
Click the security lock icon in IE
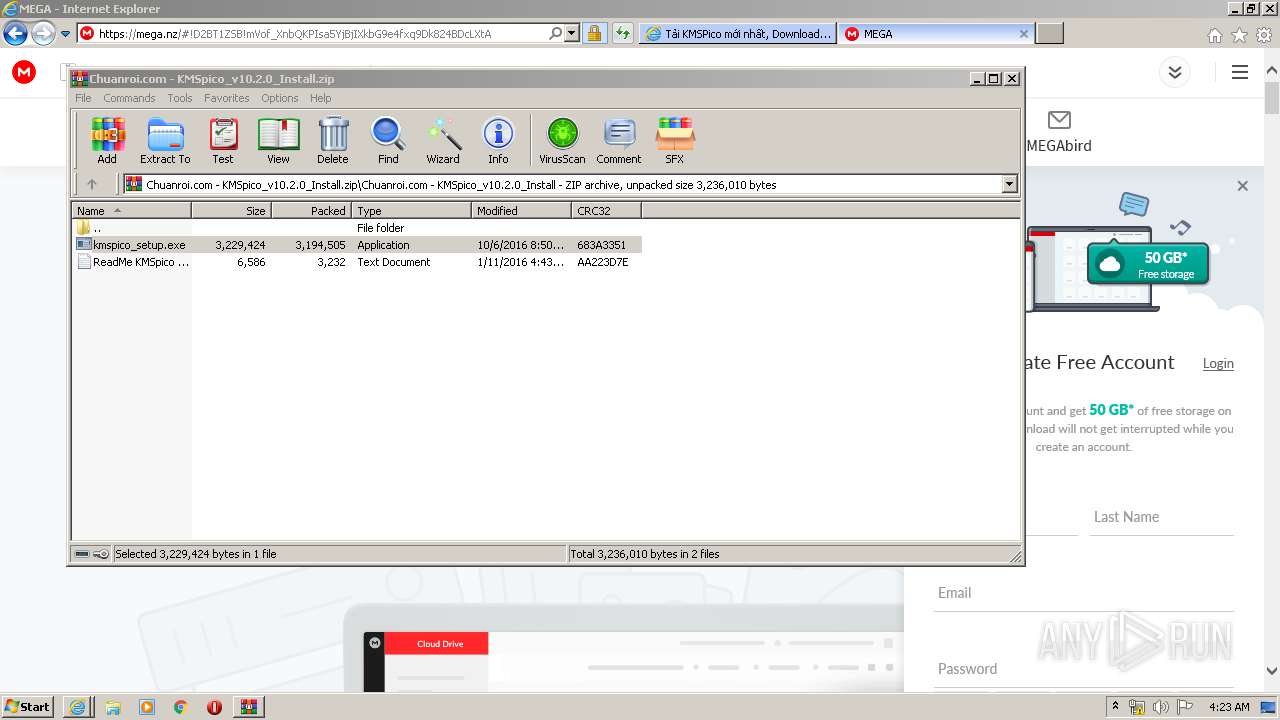594,33
